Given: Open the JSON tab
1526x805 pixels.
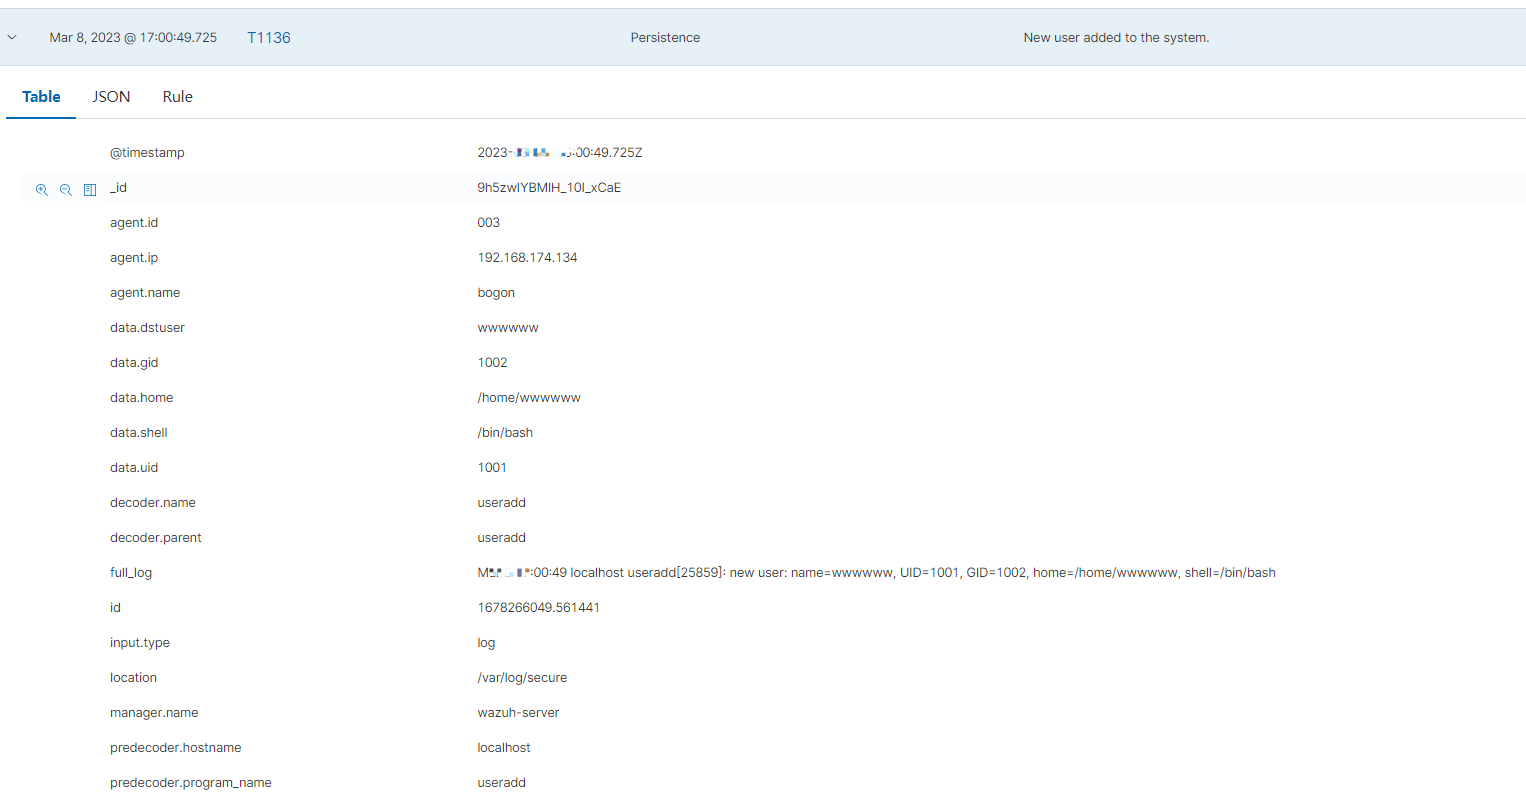Looking at the screenshot, I should point(111,97).
